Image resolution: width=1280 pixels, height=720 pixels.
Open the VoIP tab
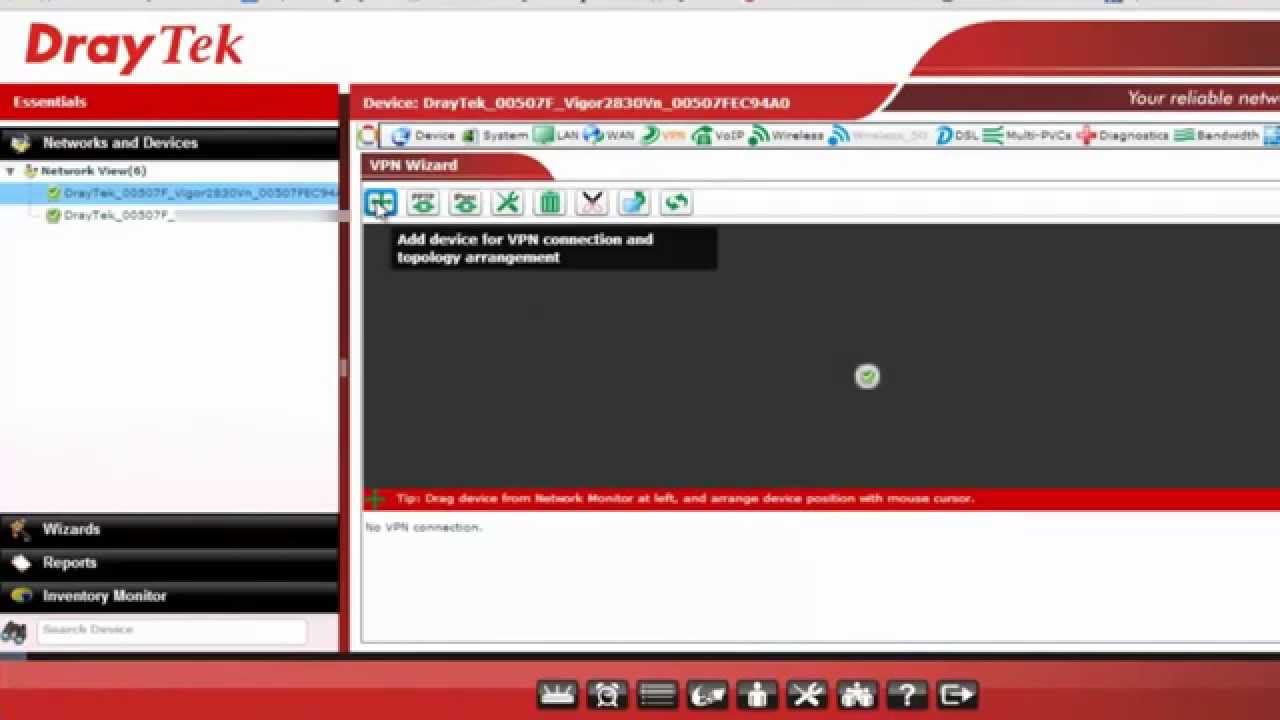click(x=718, y=135)
